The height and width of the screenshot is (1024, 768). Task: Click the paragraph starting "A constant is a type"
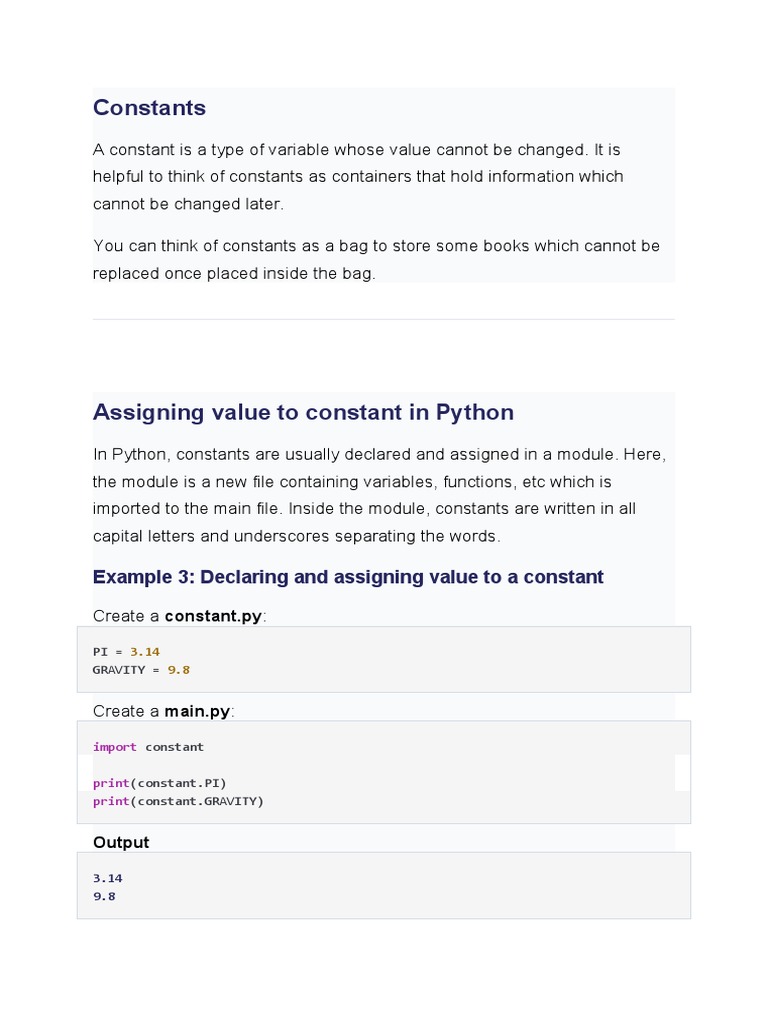pyautogui.click(x=358, y=177)
